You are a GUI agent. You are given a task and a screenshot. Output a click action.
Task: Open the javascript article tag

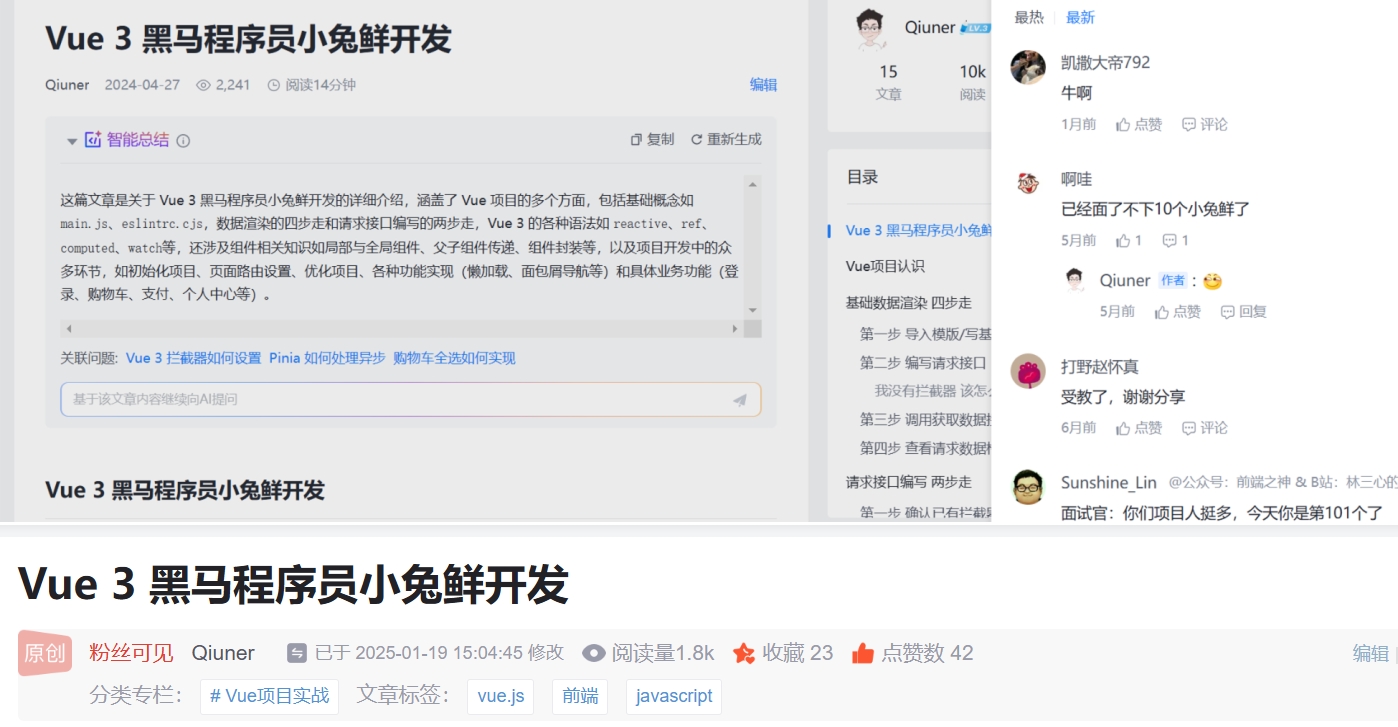click(674, 696)
